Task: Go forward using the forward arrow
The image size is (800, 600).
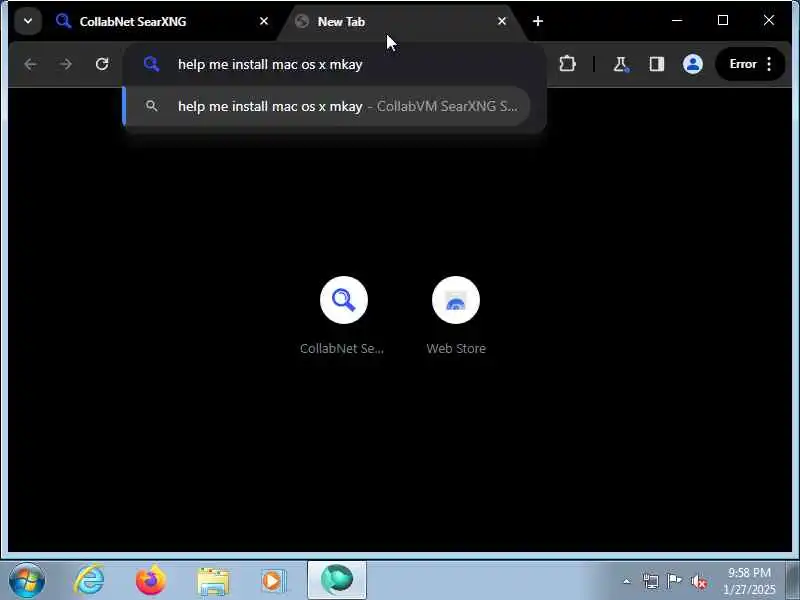Action: coord(65,64)
